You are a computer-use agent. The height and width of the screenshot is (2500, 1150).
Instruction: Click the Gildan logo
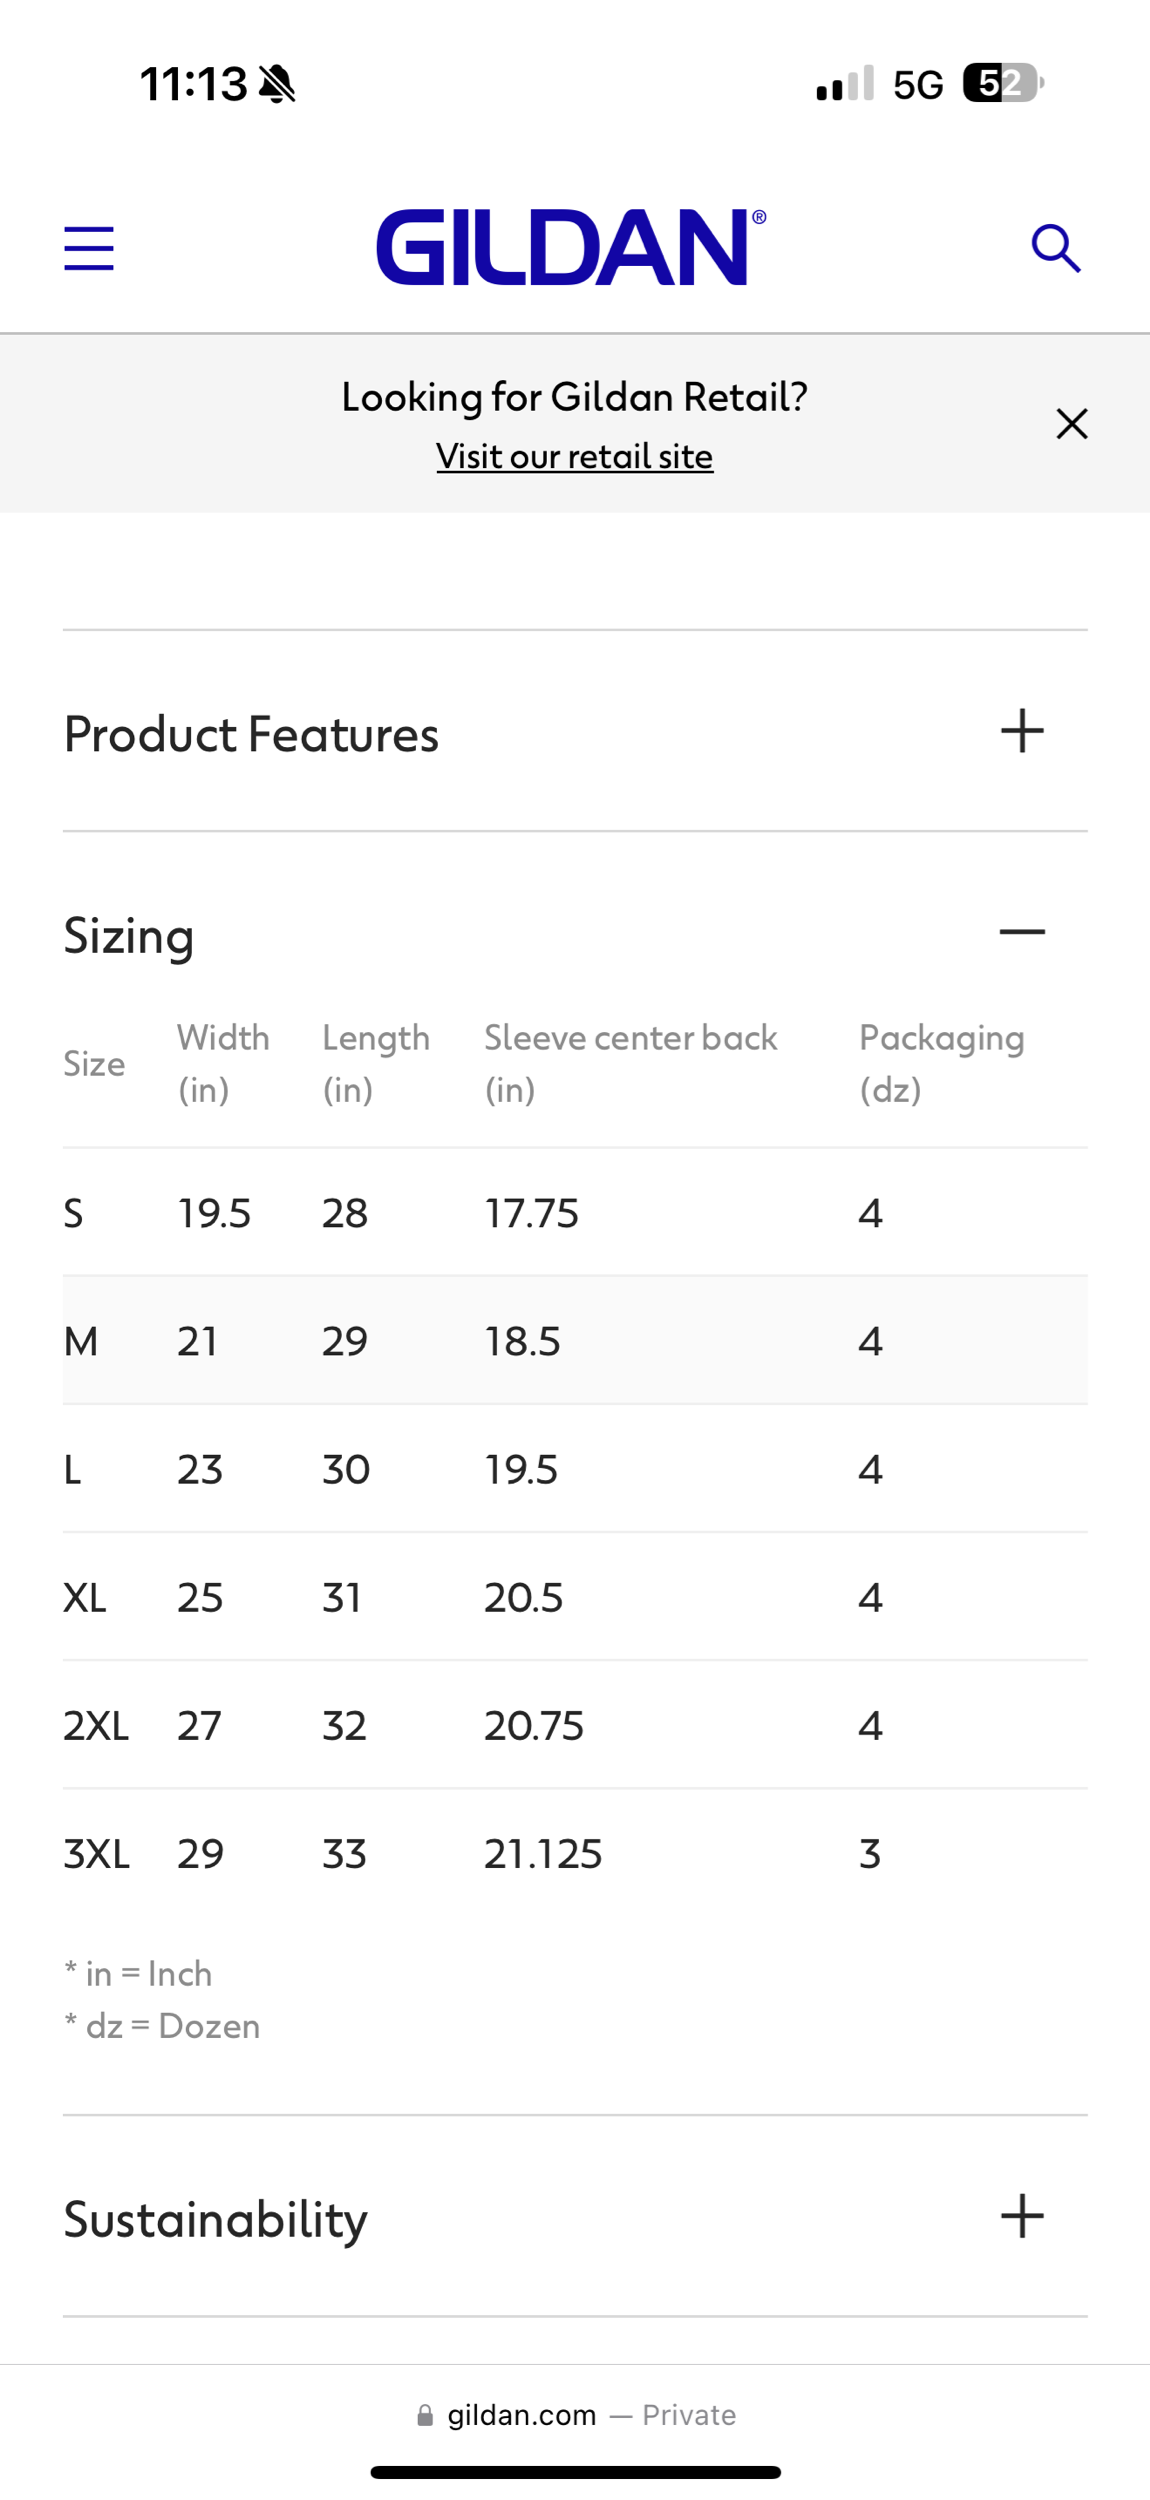point(571,247)
